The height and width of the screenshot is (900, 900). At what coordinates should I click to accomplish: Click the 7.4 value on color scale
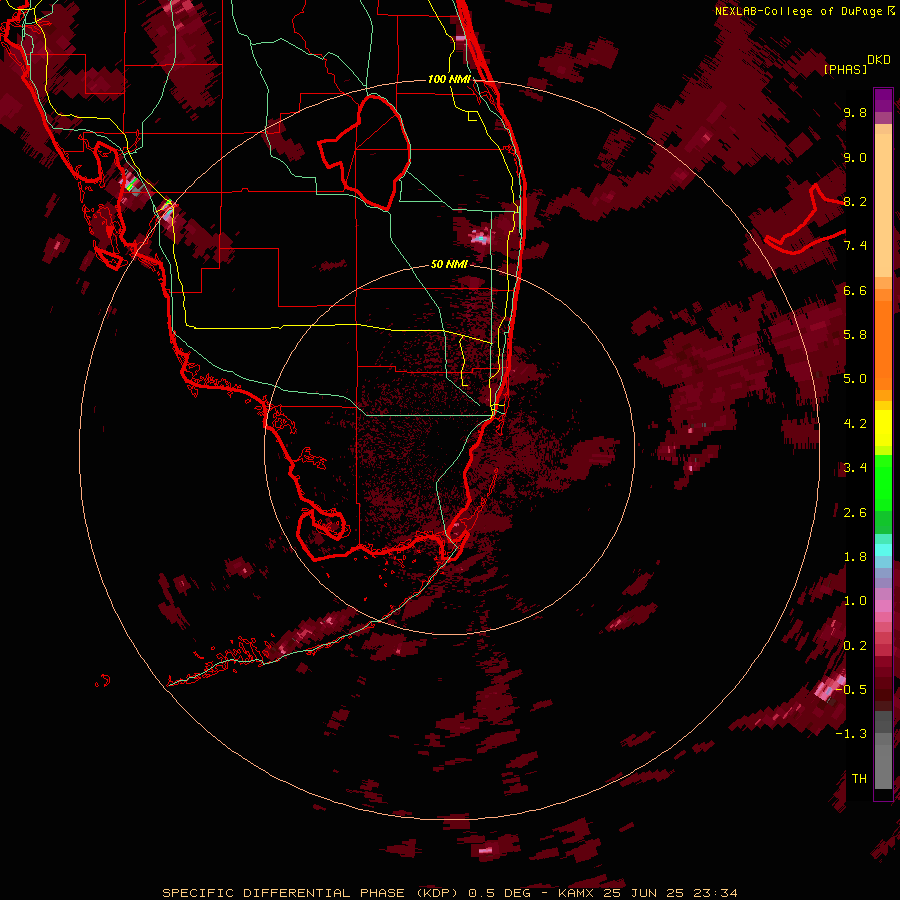[x=855, y=246]
